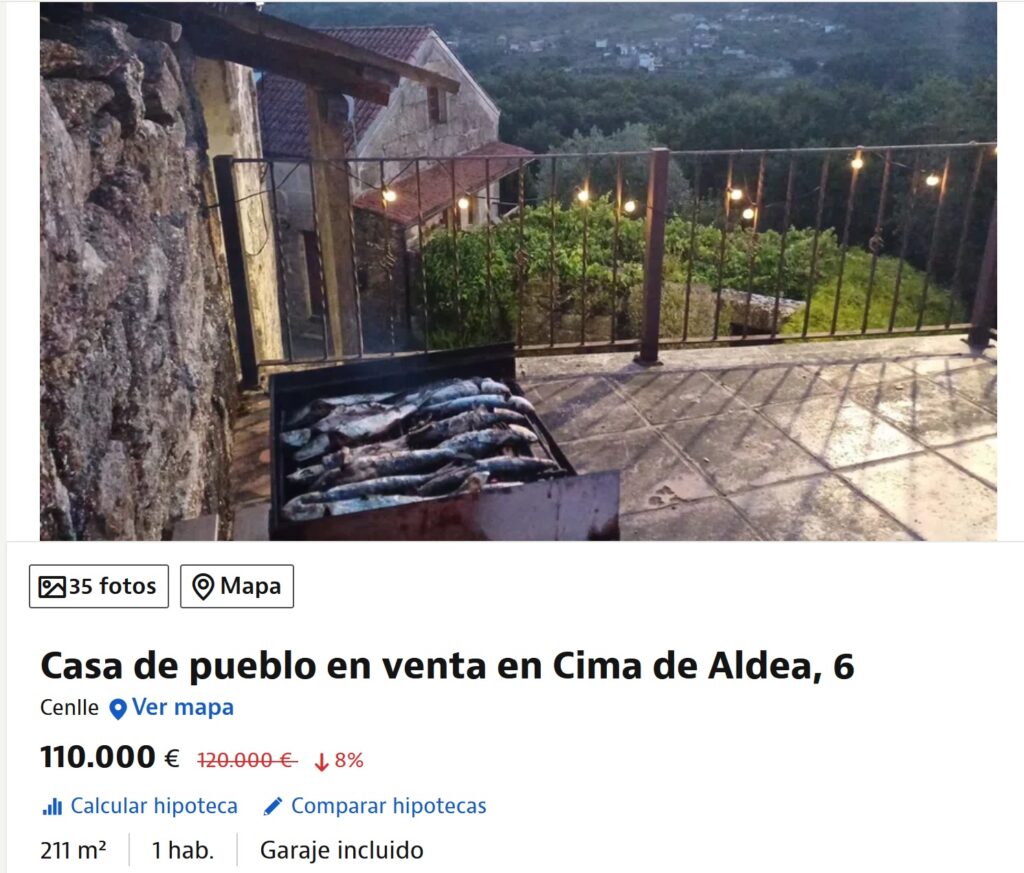The image size is (1024, 873).
Task: Click the photo gallery picture icon
Action: 52,587
